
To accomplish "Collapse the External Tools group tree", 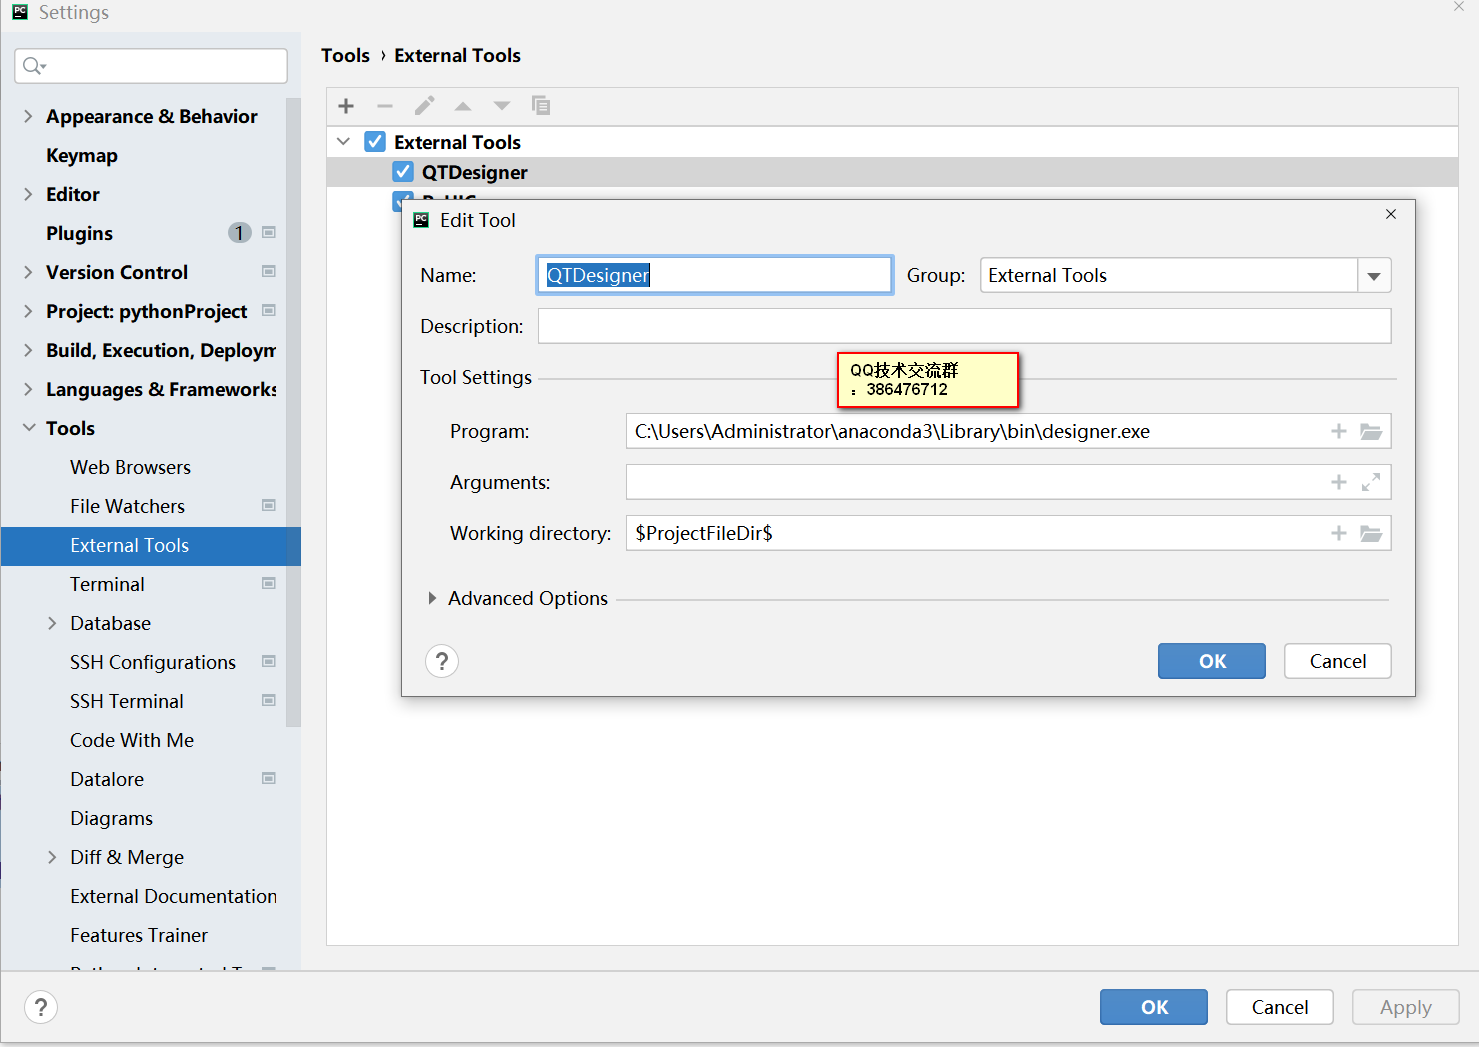I will (343, 141).
